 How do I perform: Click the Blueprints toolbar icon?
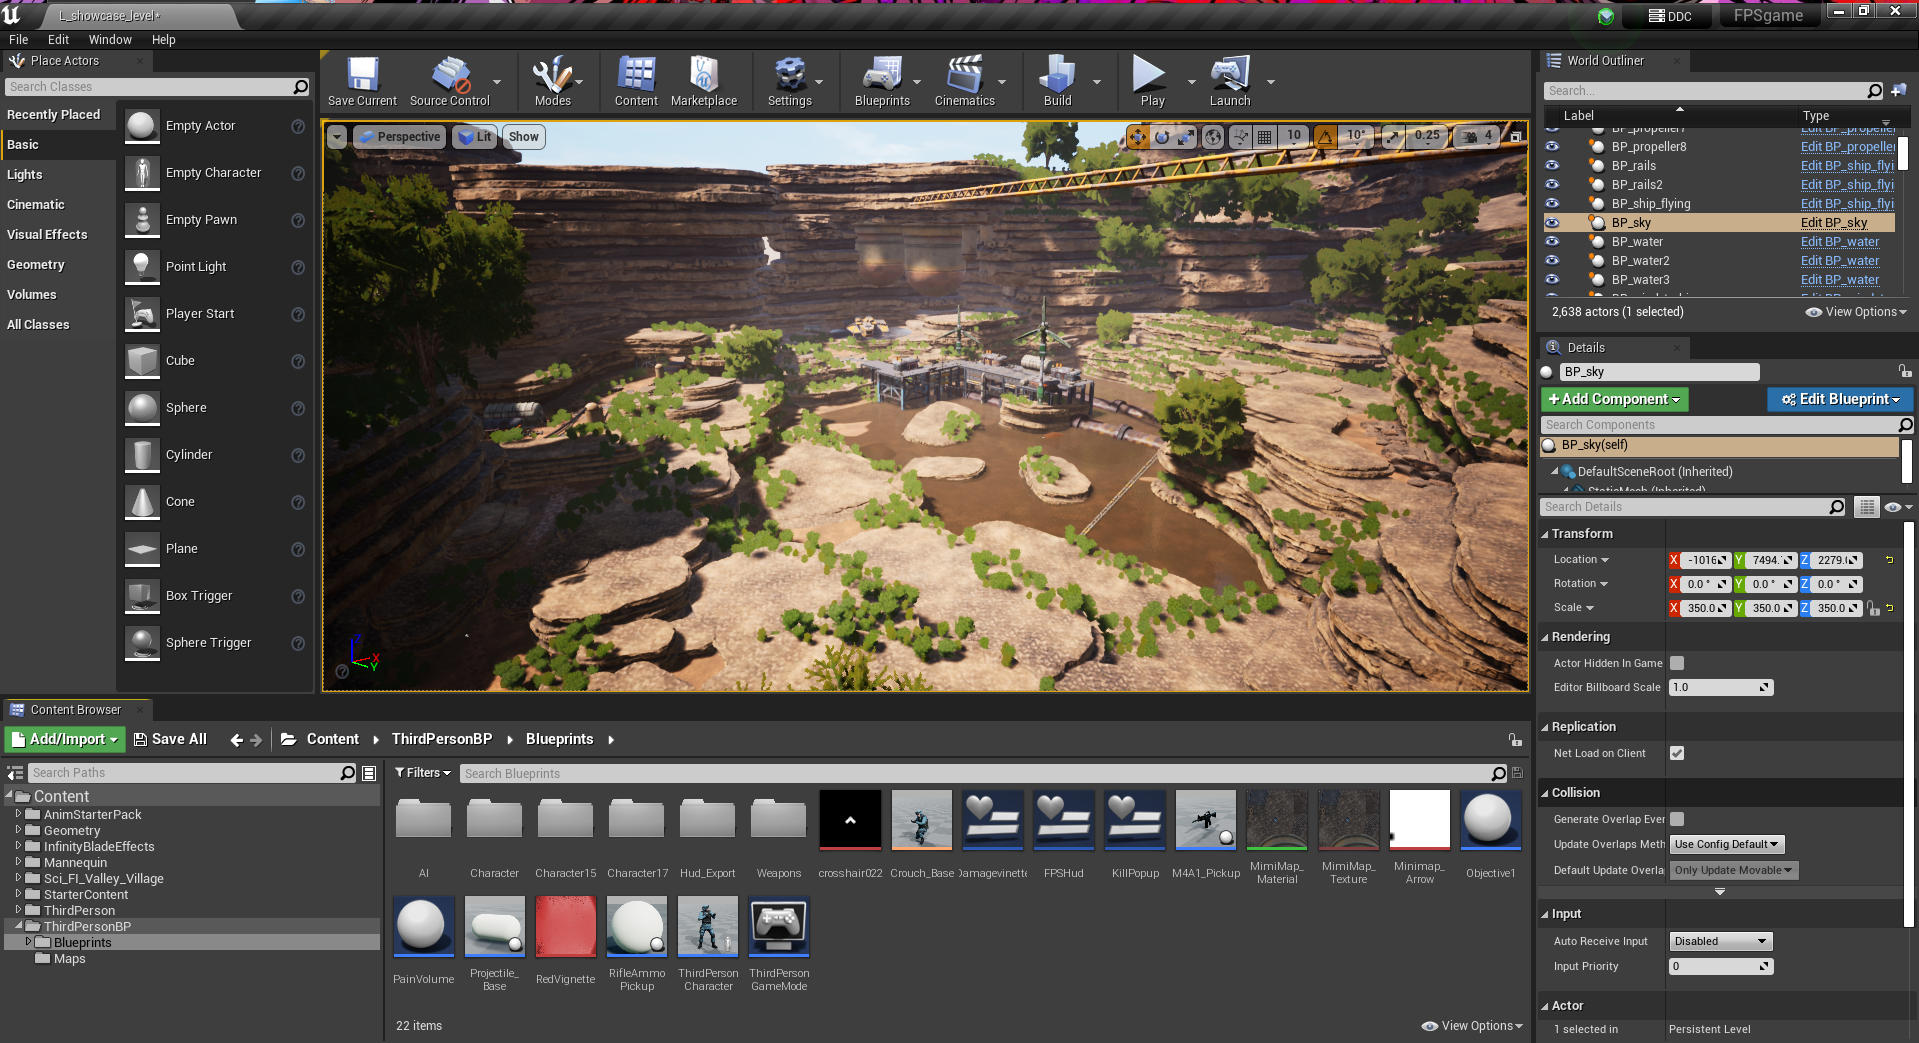(x=882, y=81)
